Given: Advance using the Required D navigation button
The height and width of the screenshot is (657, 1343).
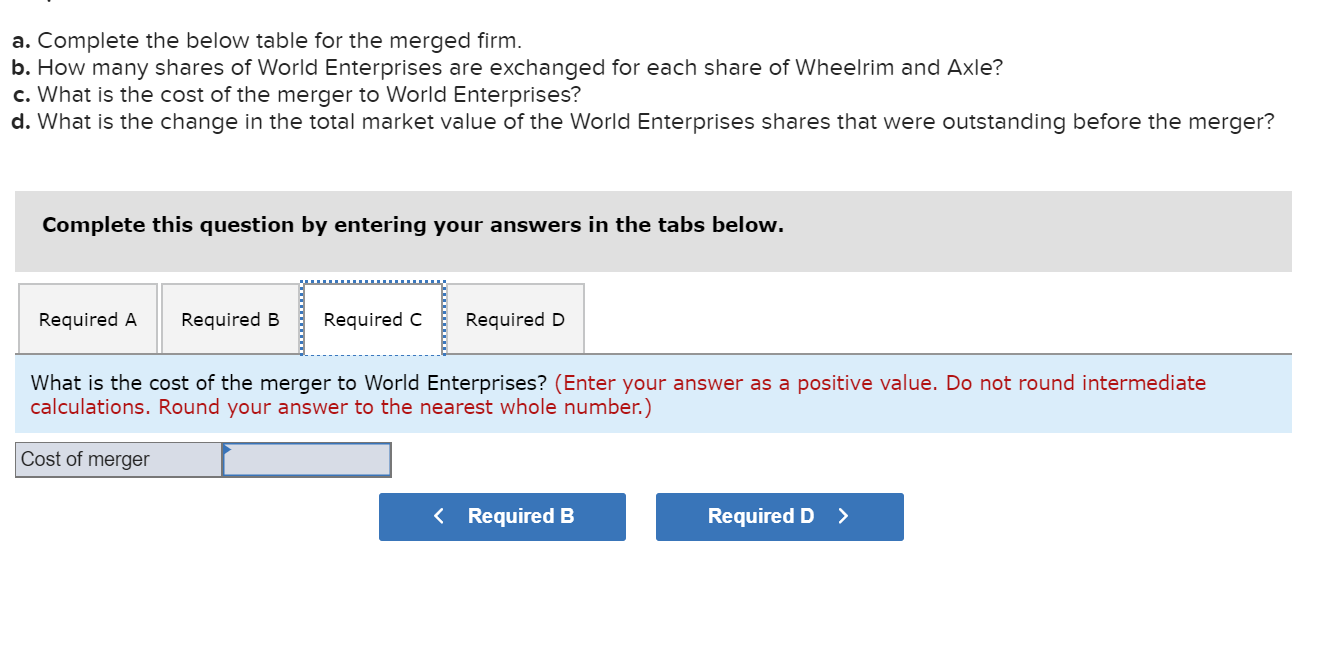Looking at the screenshot, I should [779, 516].
